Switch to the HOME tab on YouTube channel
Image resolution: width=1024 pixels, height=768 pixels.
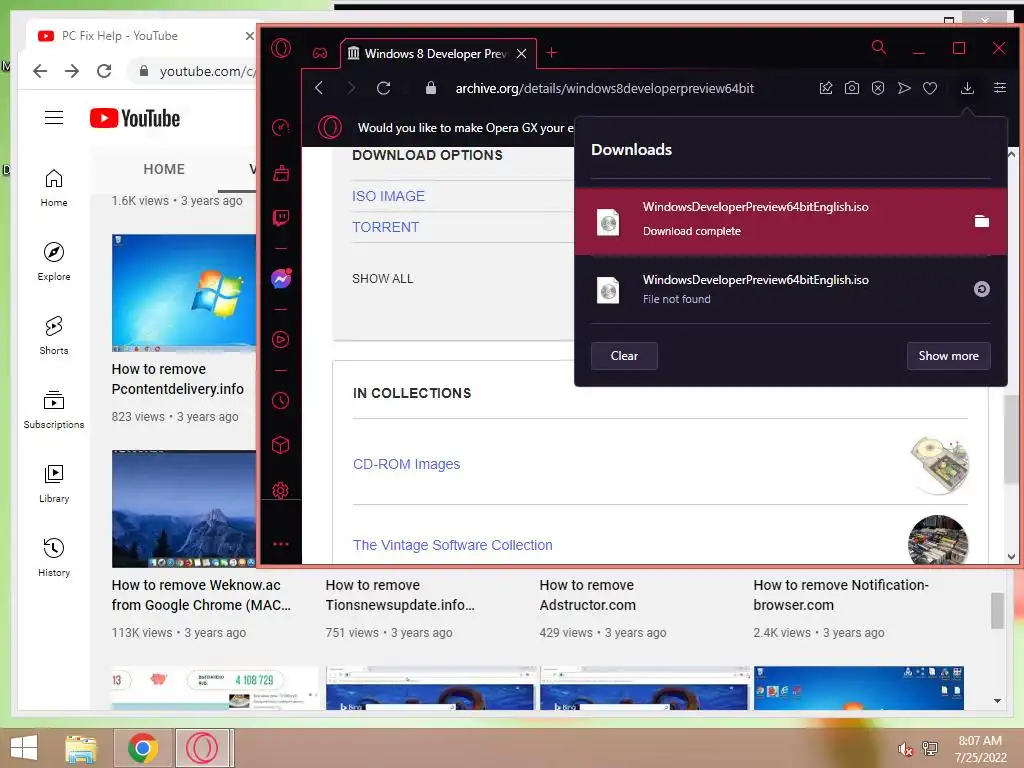164,169
